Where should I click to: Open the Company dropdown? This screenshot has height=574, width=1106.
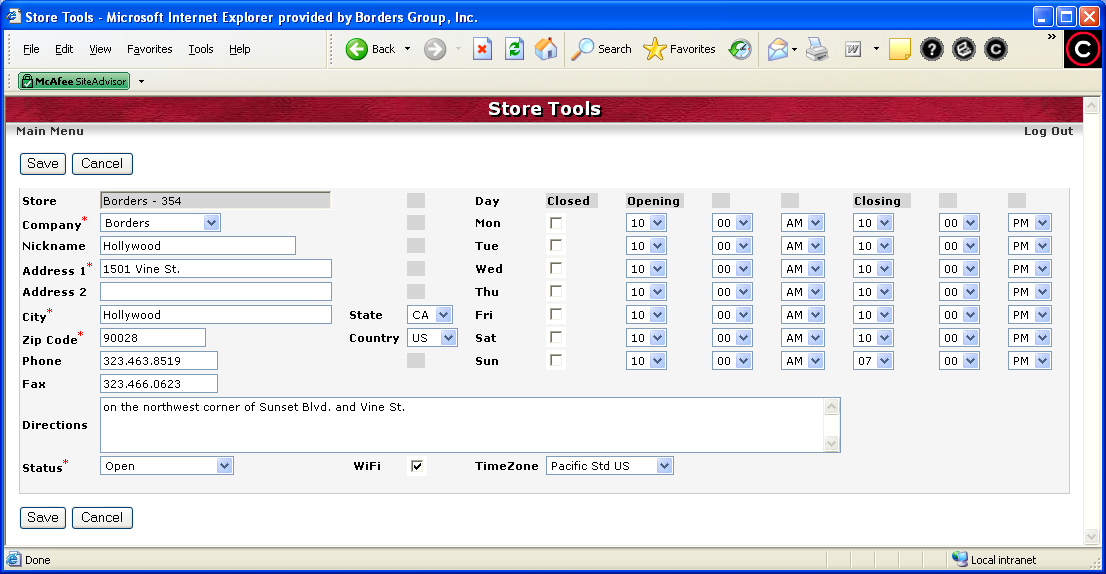point(160,223)
